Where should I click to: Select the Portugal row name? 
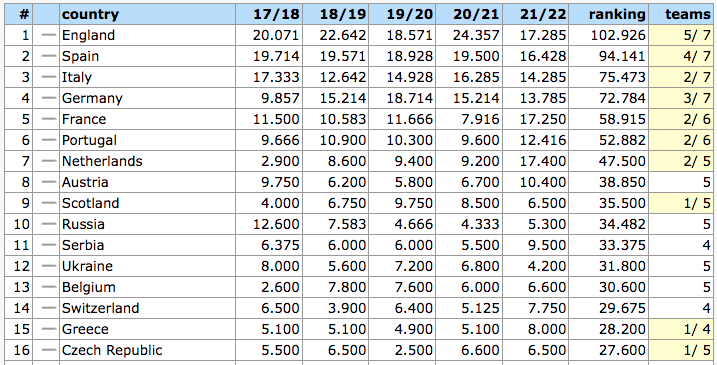click(x=89, y=140)
